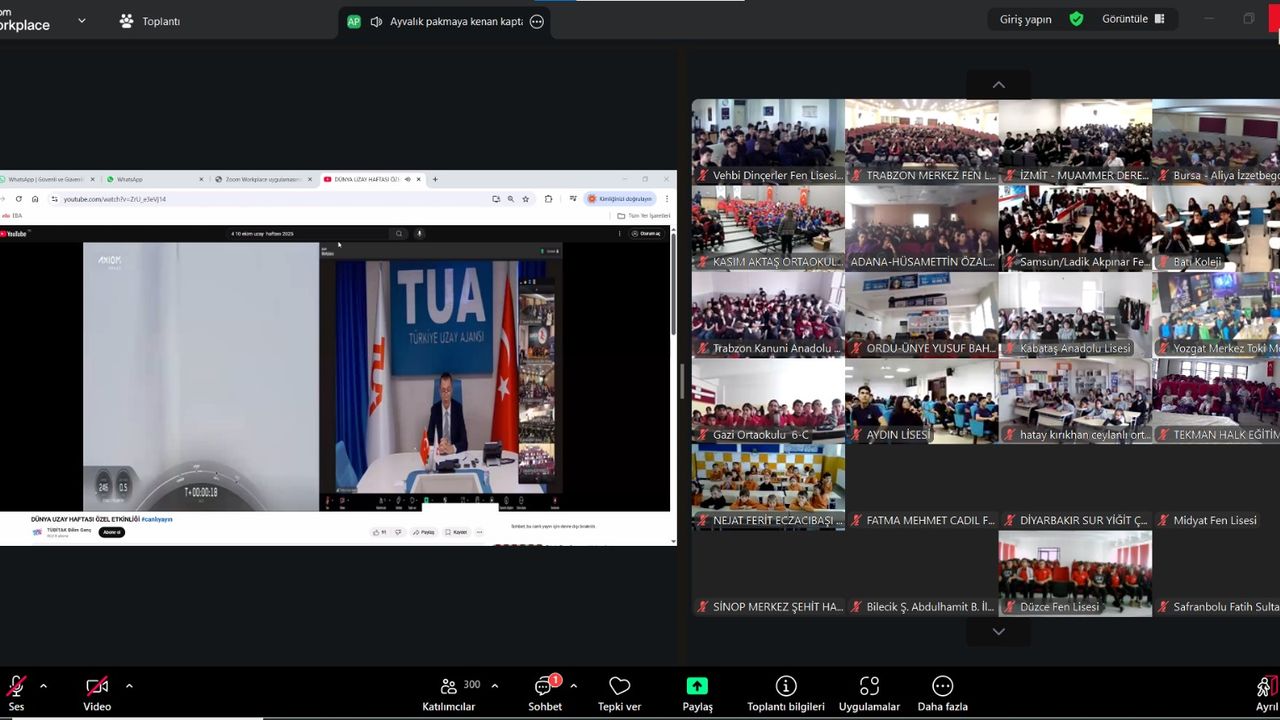Click the Giriş yapın sign-in button

(1025, 19)
